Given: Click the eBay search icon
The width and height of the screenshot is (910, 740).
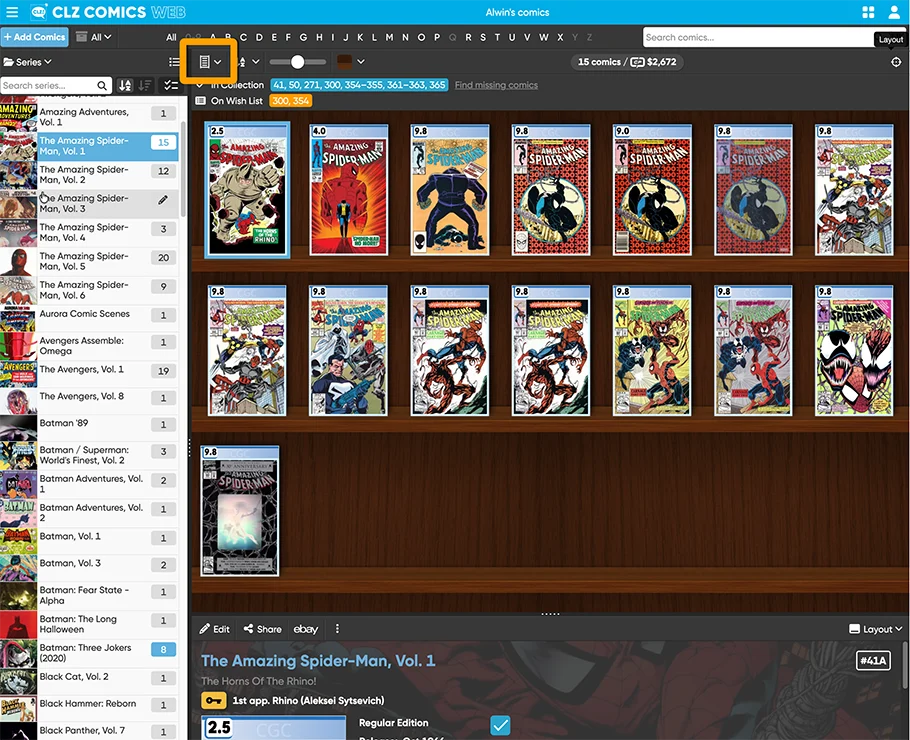Looking at the screenshot, I should pos(305,629).
